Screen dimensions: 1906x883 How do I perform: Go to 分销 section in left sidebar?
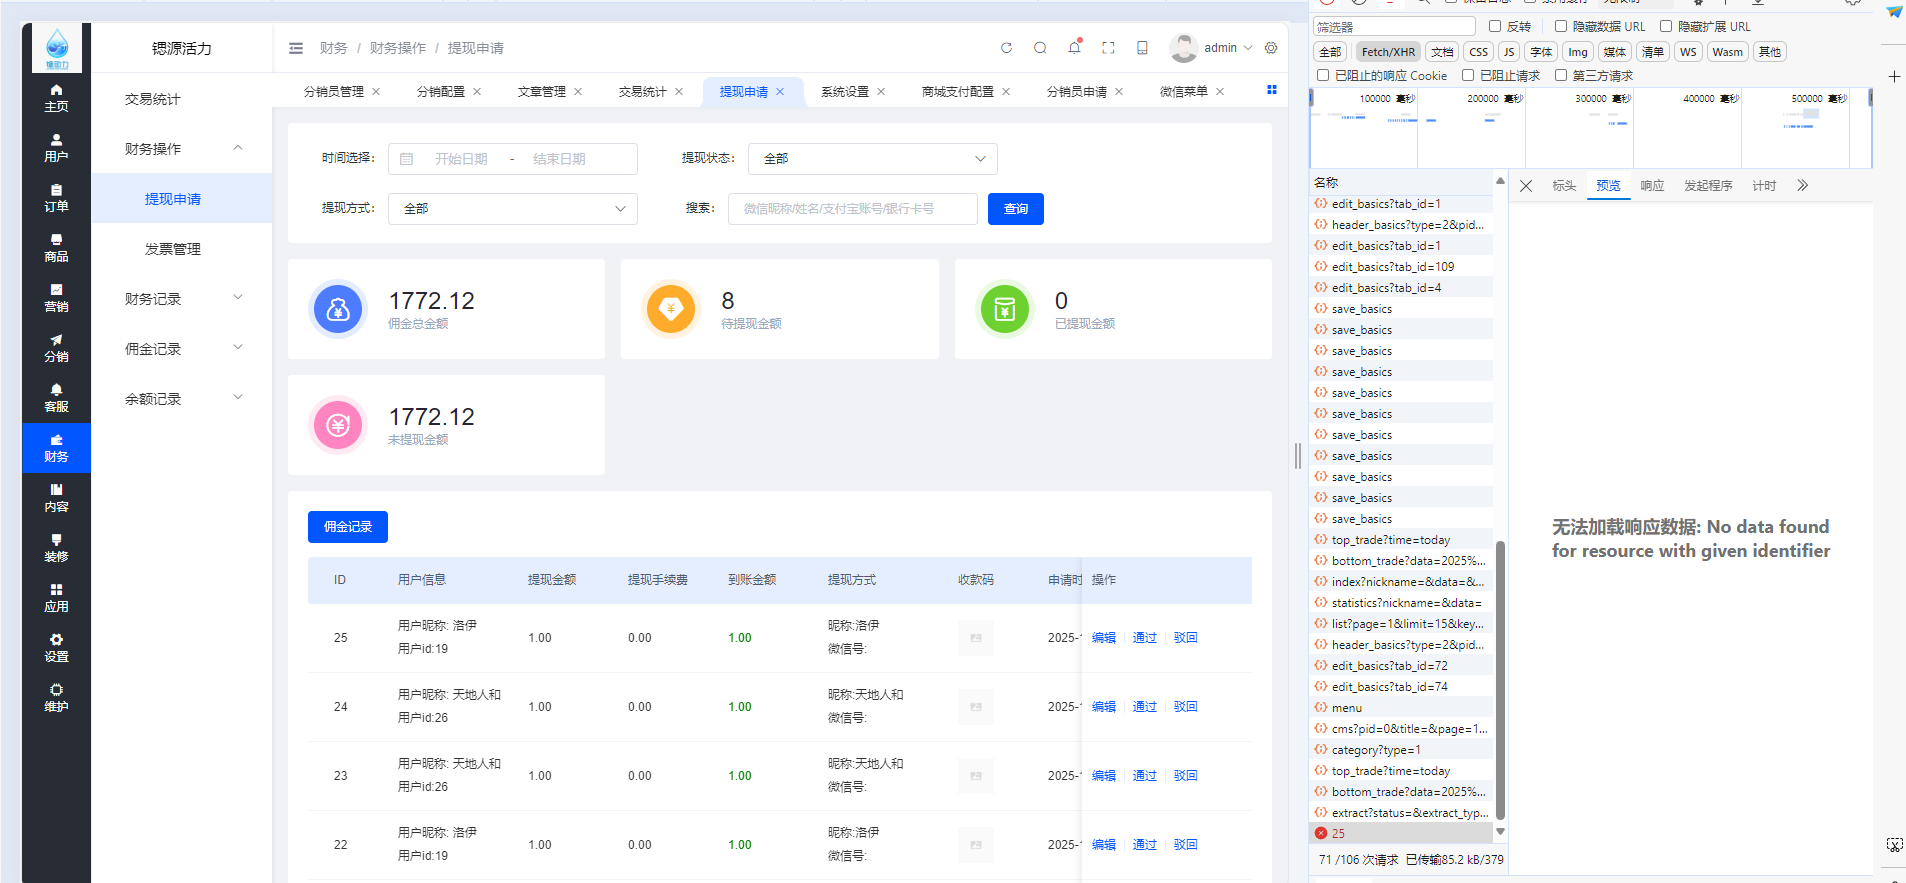(56, 348)
